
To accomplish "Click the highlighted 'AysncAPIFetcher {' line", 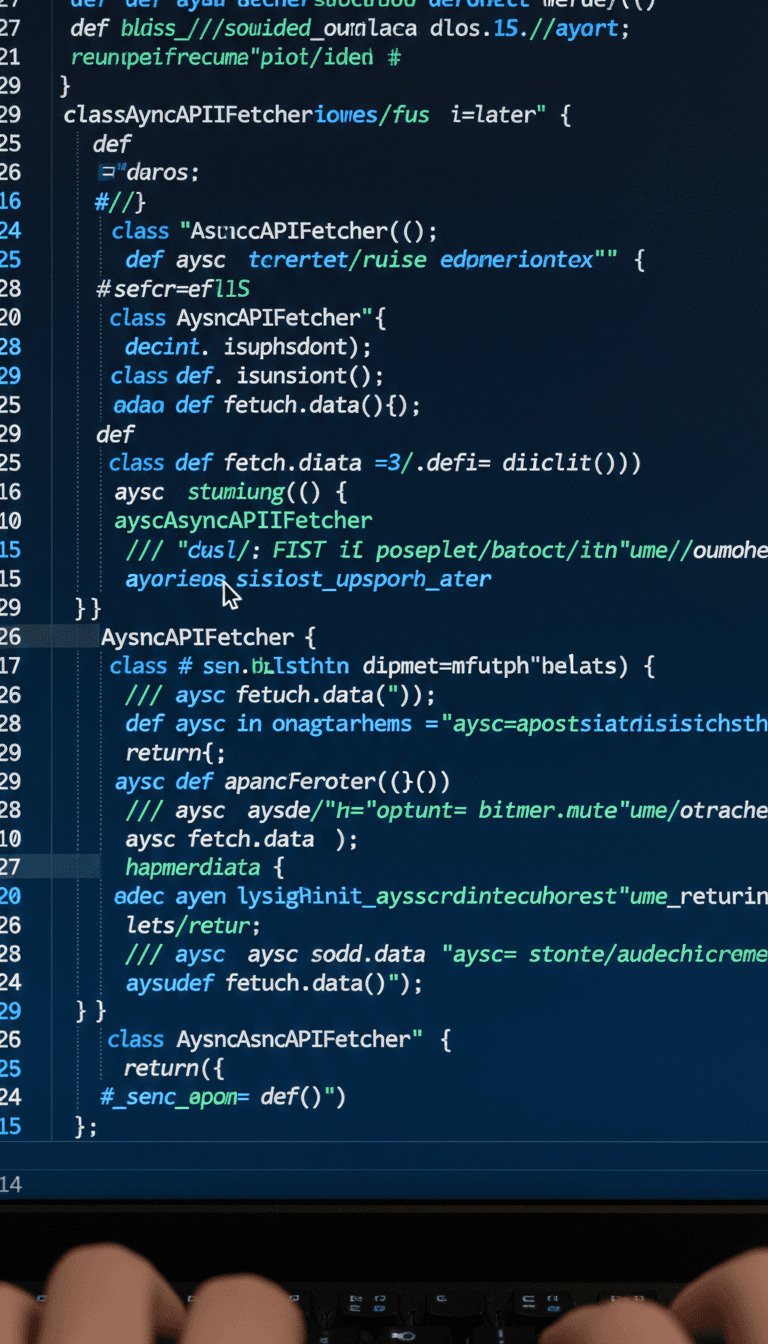I will [209, 637].
